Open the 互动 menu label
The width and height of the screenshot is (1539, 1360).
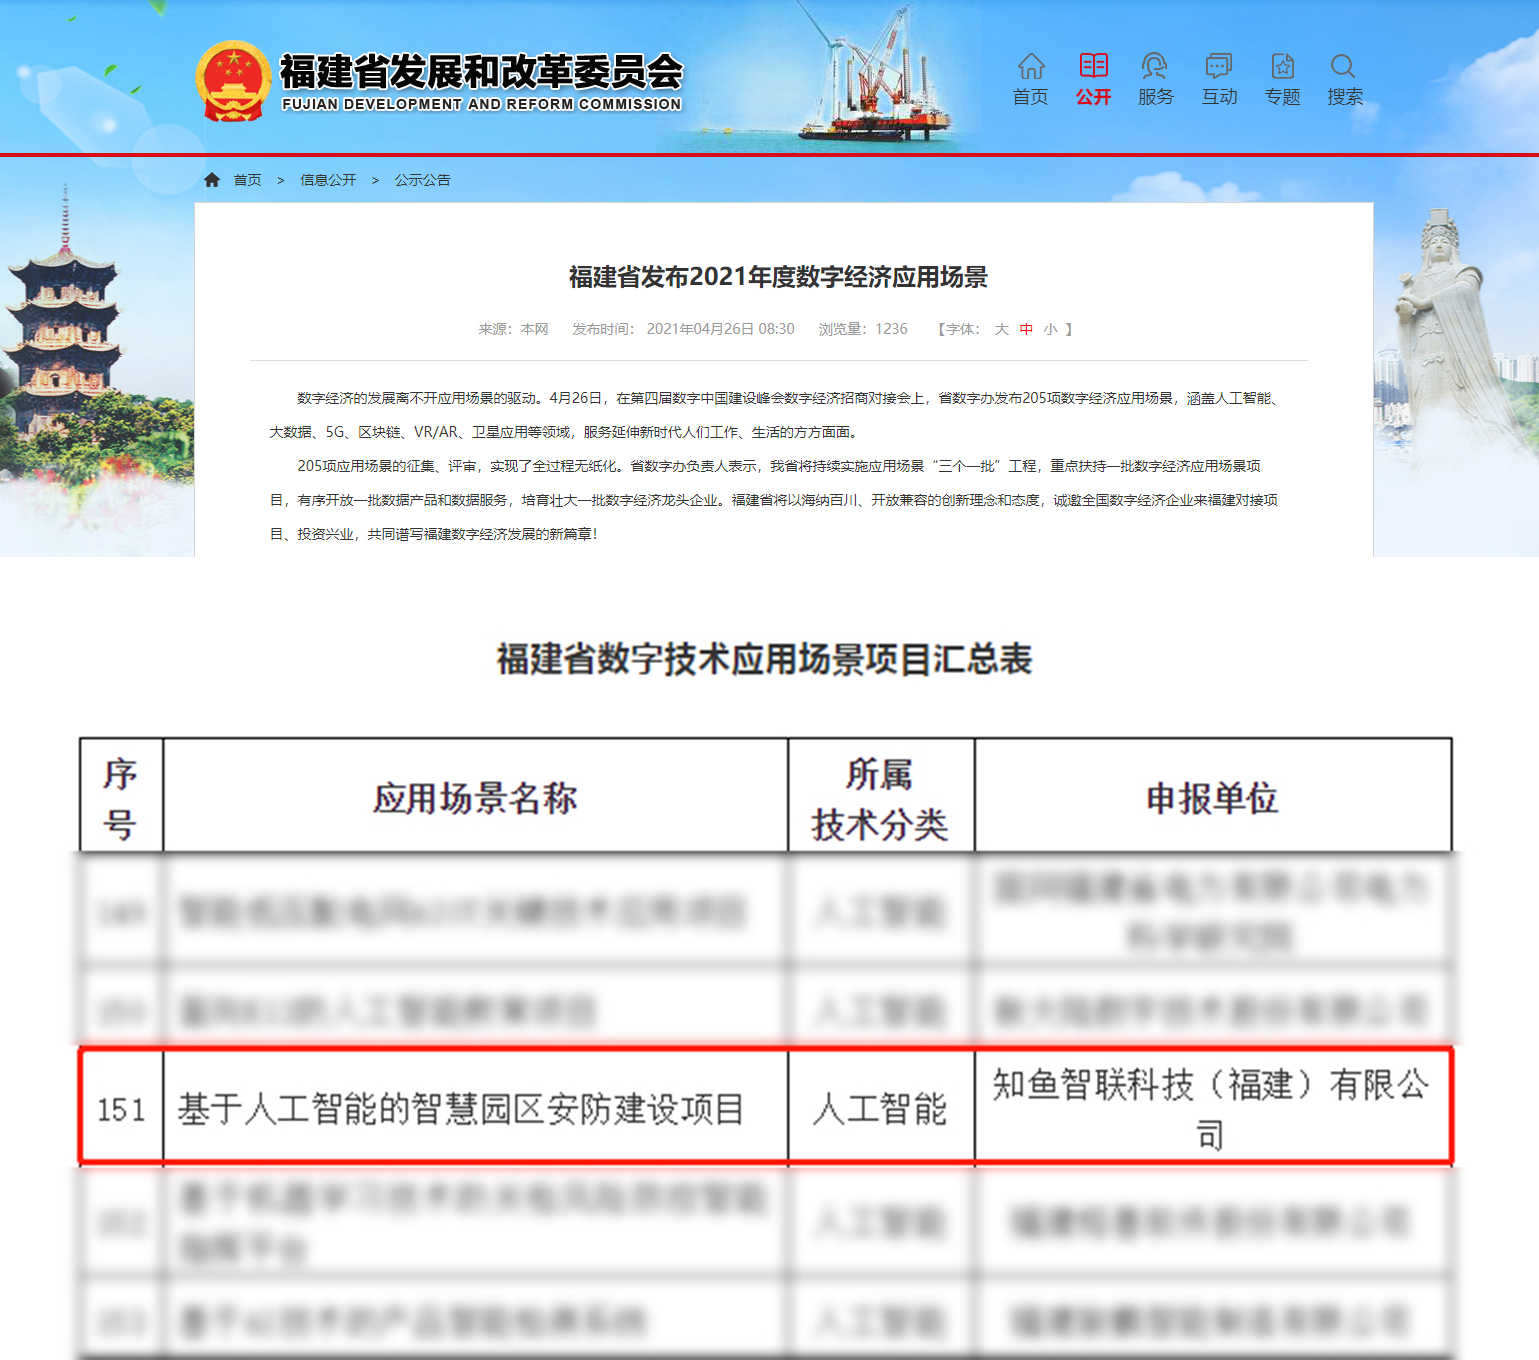(x=1220, y=97)
